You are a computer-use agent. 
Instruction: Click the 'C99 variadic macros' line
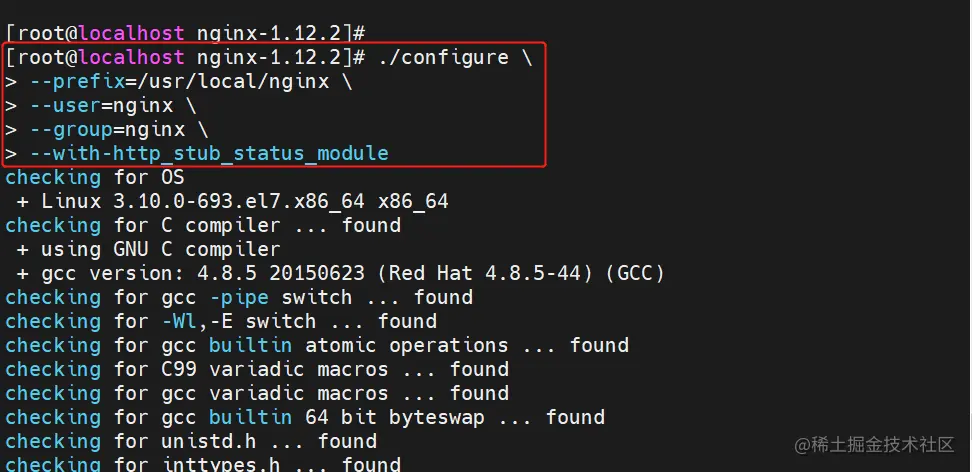click(x=257, y=370)
